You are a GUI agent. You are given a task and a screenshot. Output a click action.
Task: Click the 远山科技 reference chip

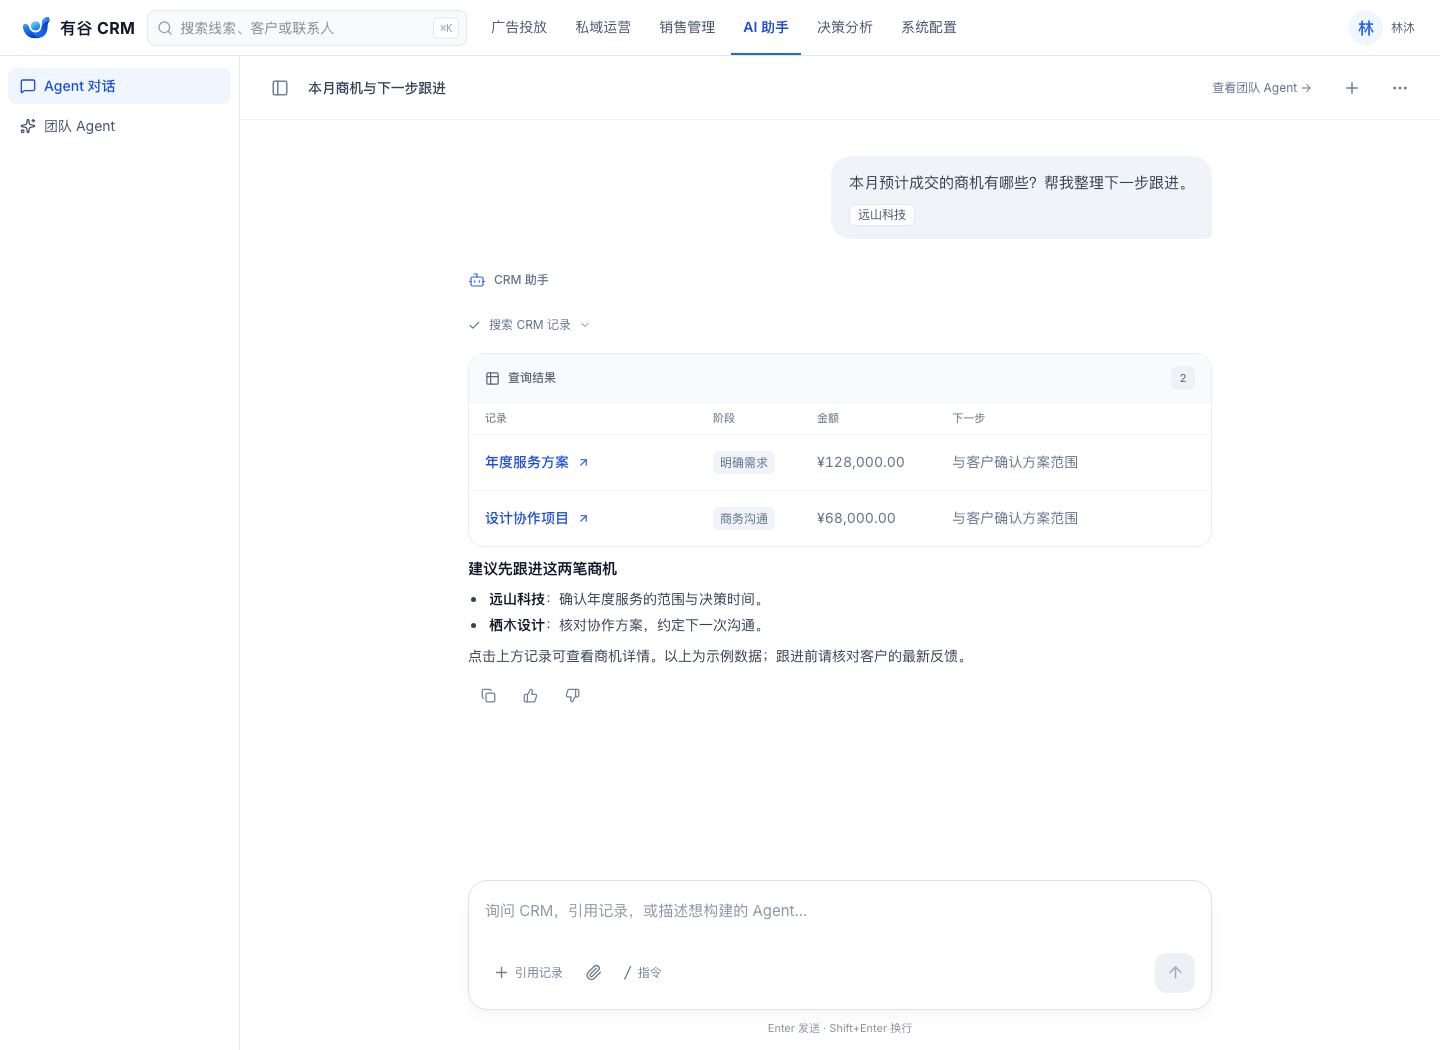tap(882, 215)
